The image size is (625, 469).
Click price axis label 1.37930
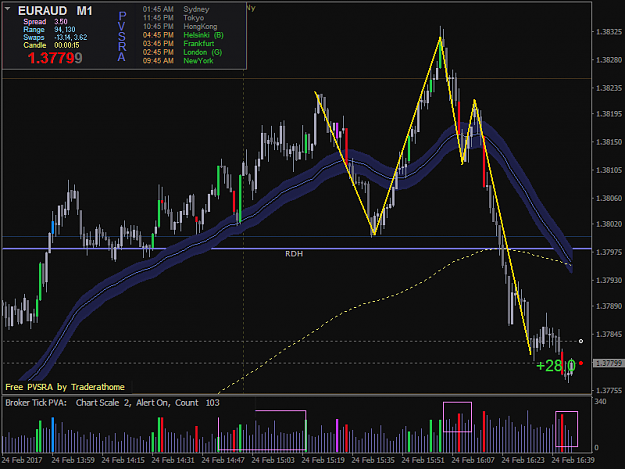[609, 280]
